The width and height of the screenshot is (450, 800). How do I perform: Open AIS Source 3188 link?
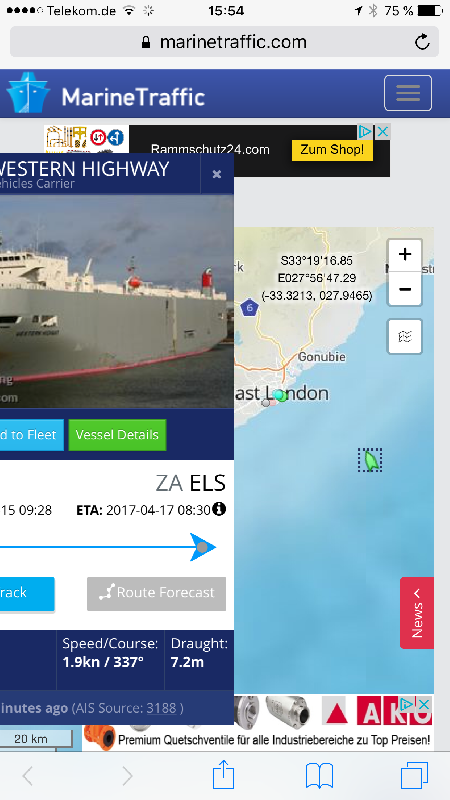(161, 708)
